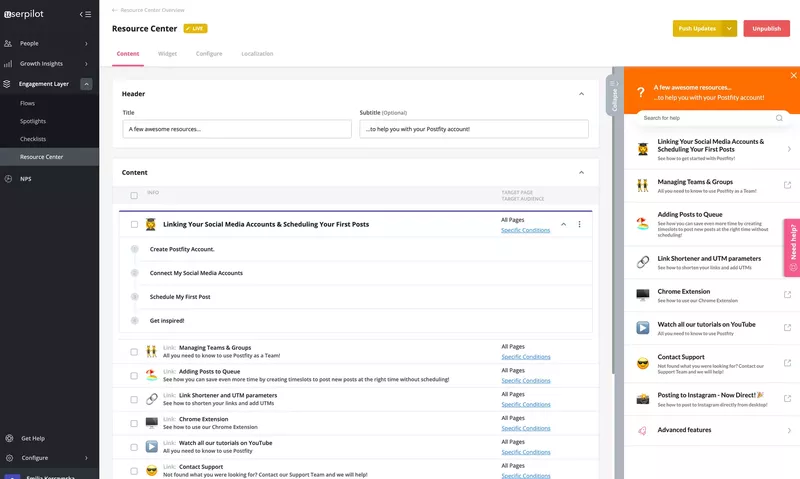Screen dimensions: 800x479
Task: Check the Managing Teams & Groups row checkbox
Action: coord(134,352)
